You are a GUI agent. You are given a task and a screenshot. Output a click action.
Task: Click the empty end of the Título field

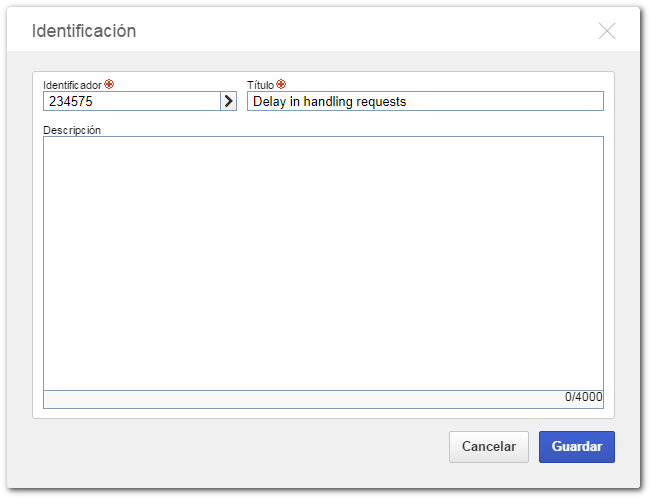click(504, 101)
